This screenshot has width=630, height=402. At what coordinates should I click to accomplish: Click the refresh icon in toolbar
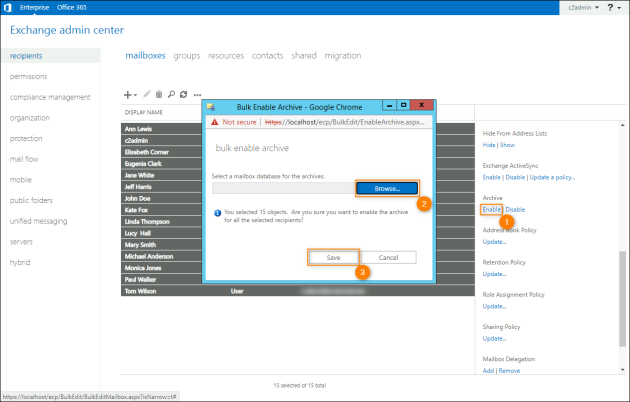[x=184, y=94]
